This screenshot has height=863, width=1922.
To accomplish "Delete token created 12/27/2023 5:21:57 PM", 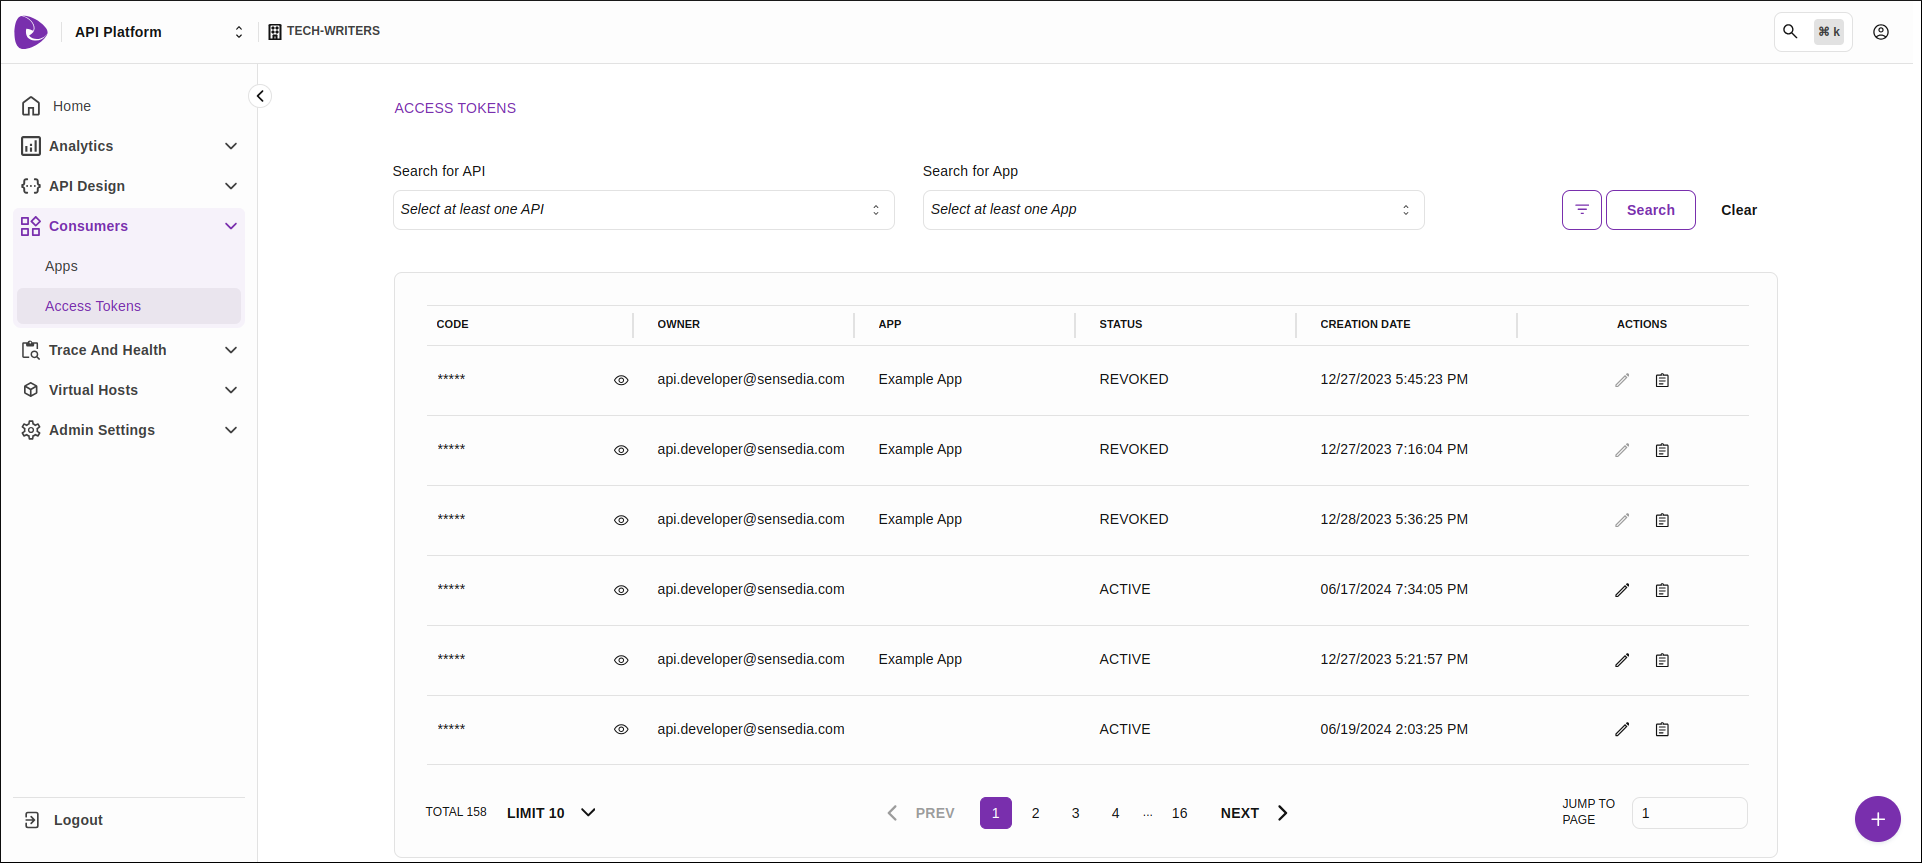I will pyautogui.click(x=1662, y=660).
